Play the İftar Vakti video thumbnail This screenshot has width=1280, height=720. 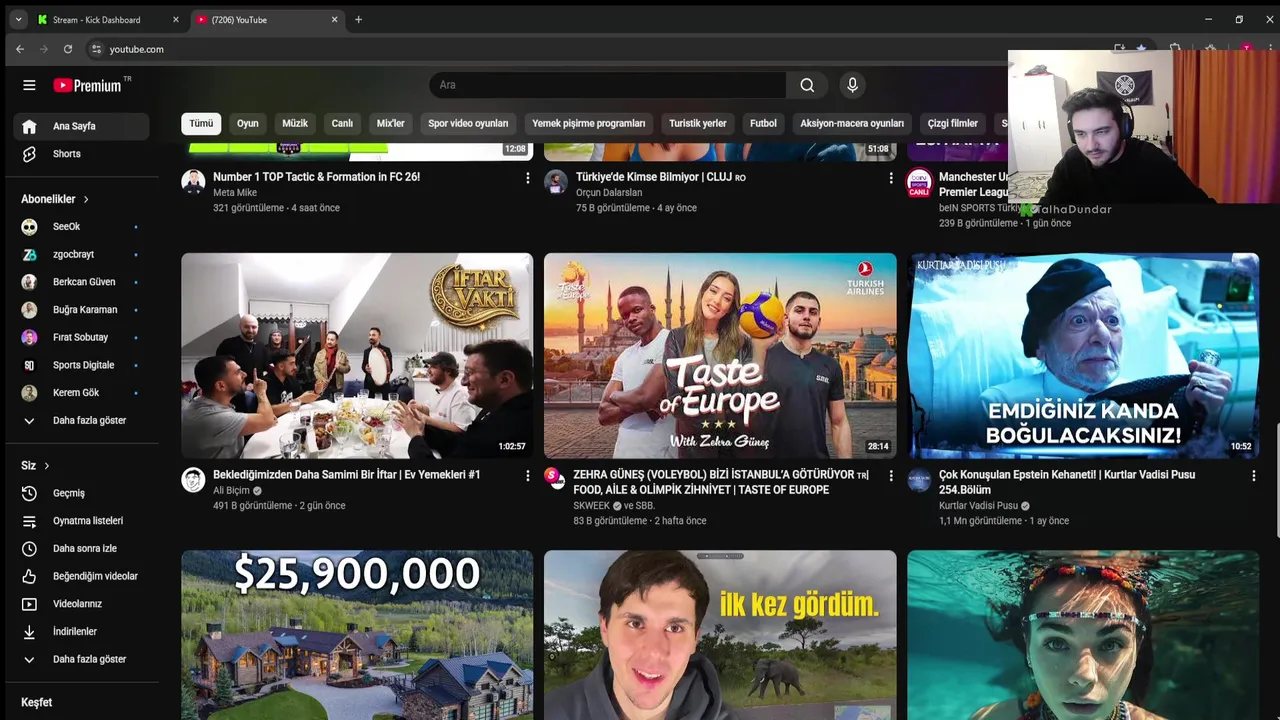pos(357,356)
